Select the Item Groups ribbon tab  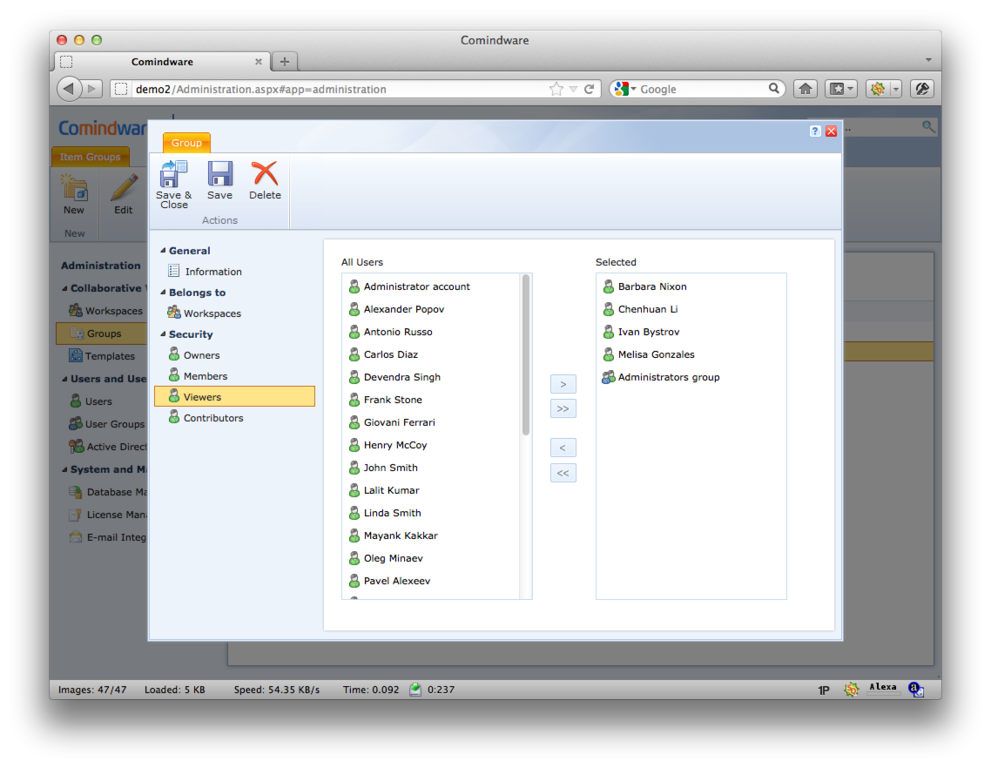click(x=90, y=157)
